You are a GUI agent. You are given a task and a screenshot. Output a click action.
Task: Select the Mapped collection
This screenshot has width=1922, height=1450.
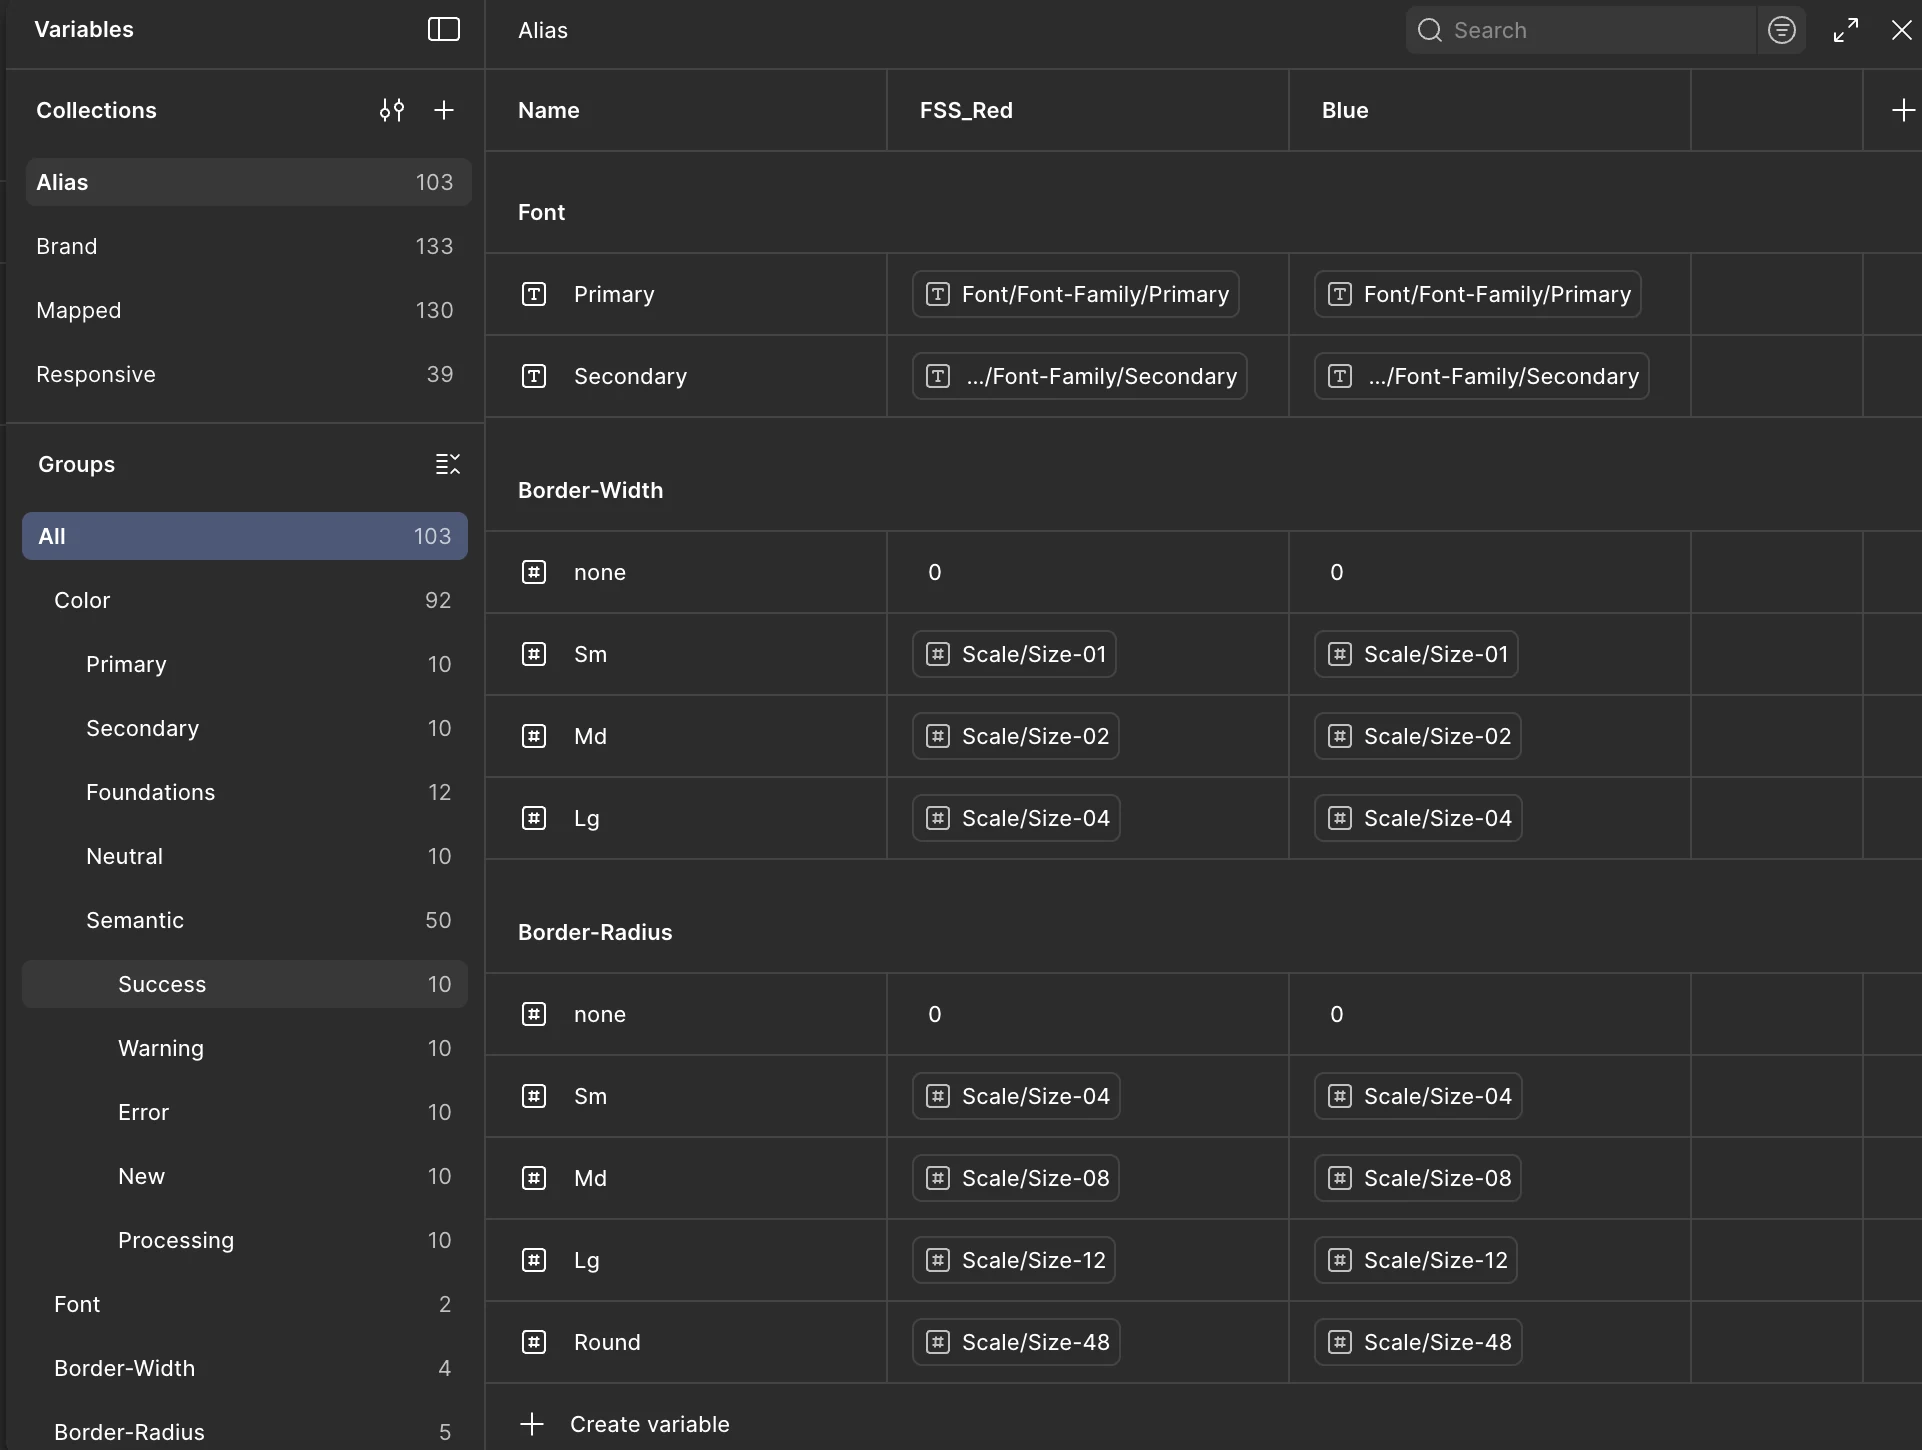tap(248, 310)
